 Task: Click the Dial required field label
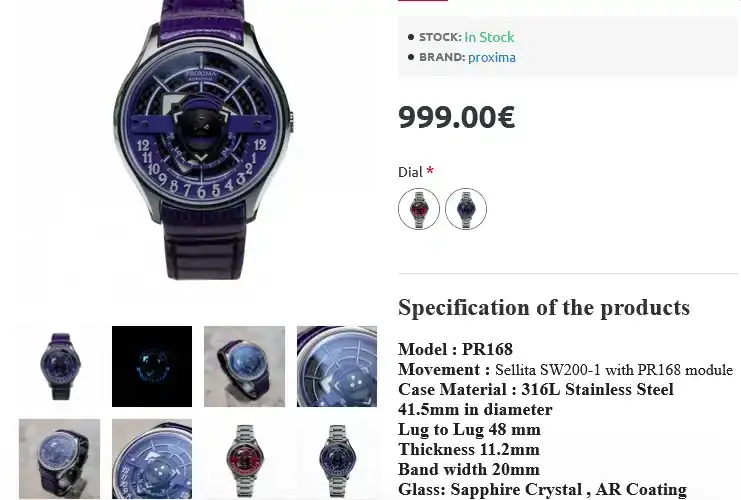tap(416, 172)
